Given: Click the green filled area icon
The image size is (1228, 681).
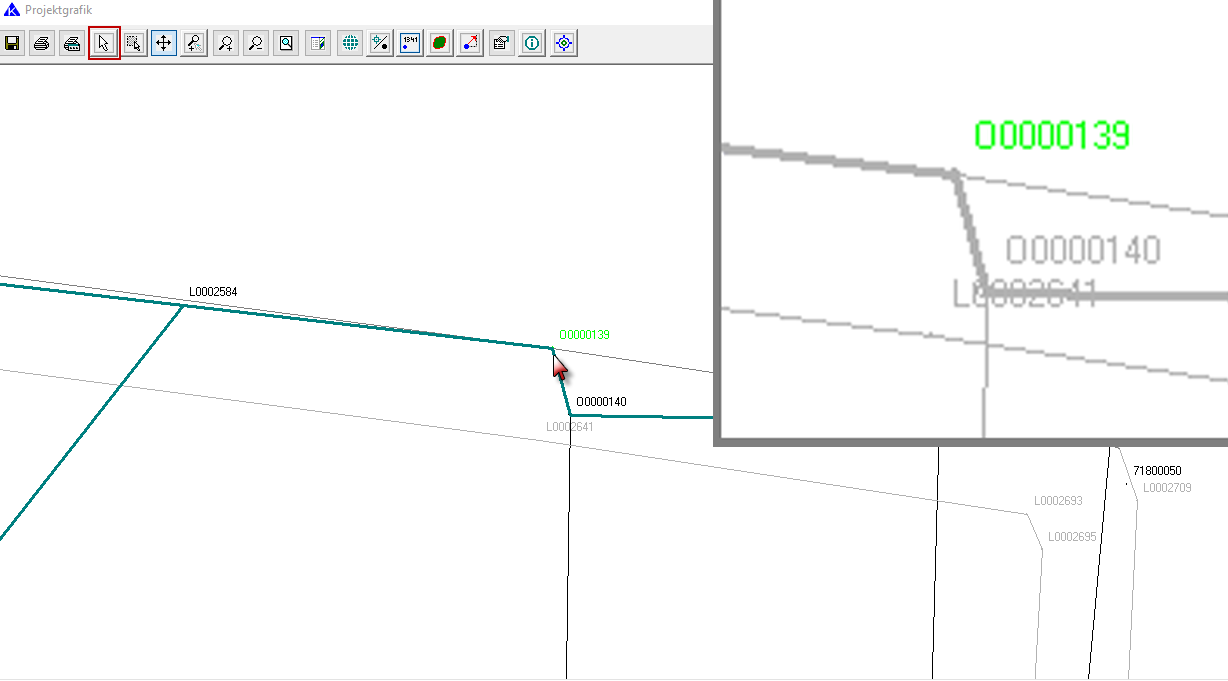Looking at the screenshot, I should pos(440,44).
